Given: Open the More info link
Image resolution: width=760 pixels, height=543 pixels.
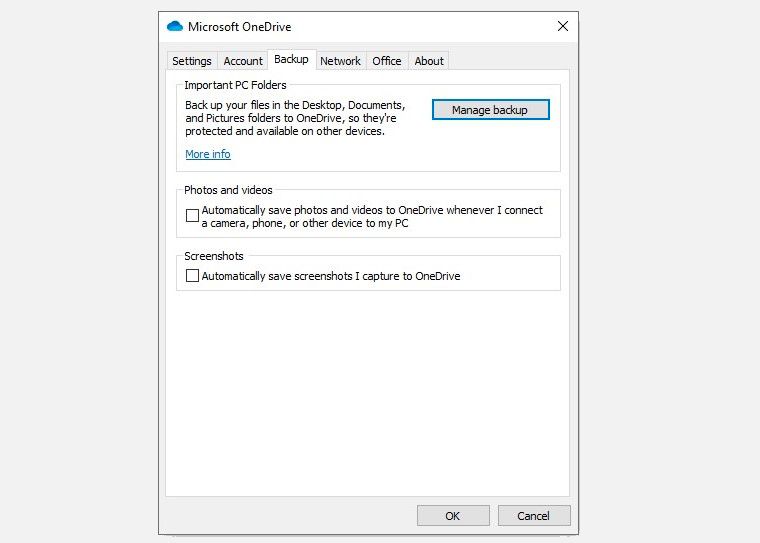Looking at the screenshot, I should pos(208,154).
